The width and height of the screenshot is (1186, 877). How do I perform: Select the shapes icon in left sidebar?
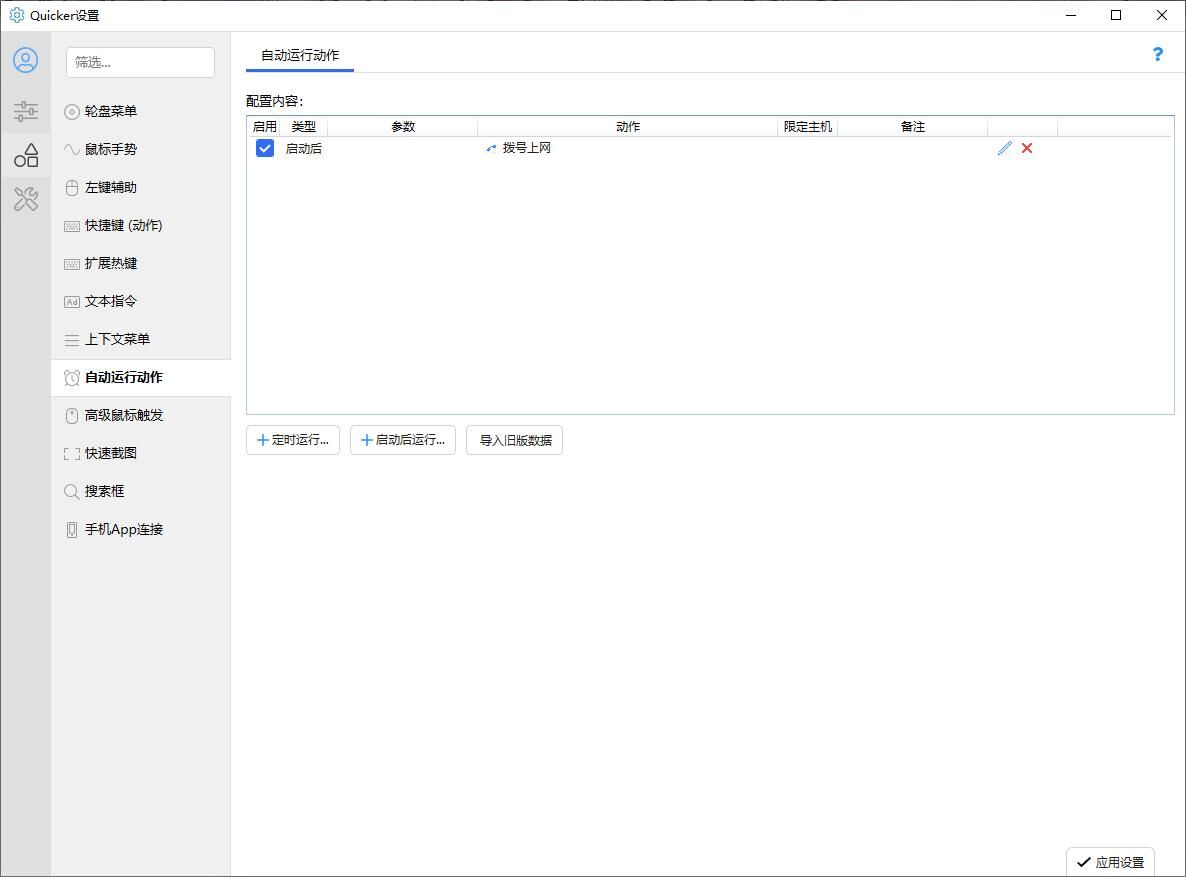pyautogui.click(x=26, y=155)
